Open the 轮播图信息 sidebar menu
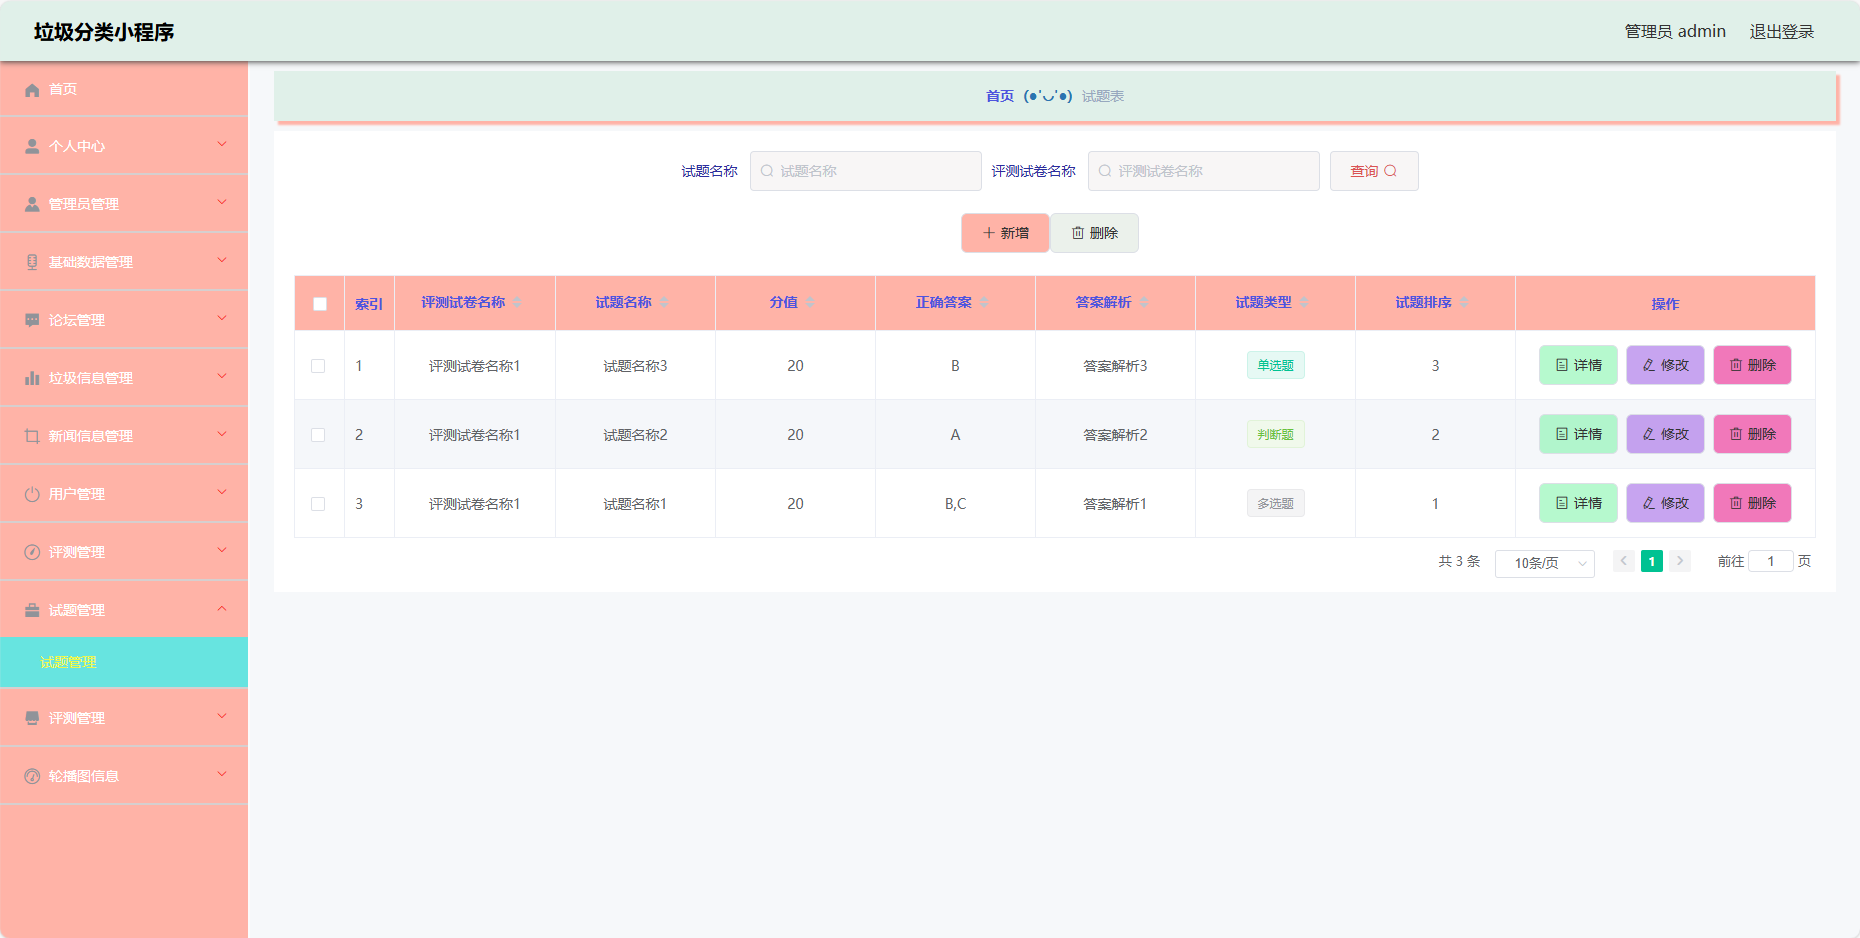Screen dimensions: 1860x938 (x=124, y=776)
